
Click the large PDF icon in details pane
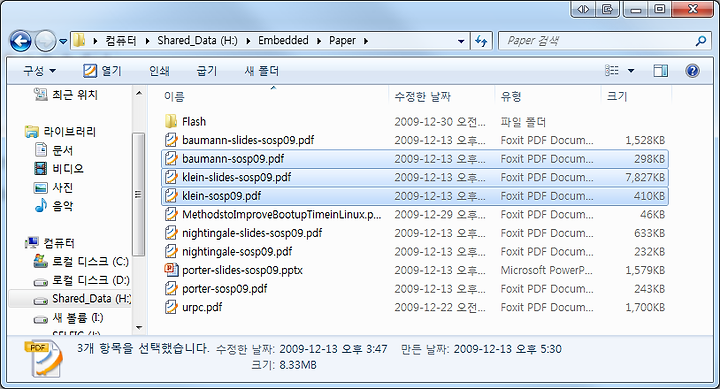[x=44, y=359]
